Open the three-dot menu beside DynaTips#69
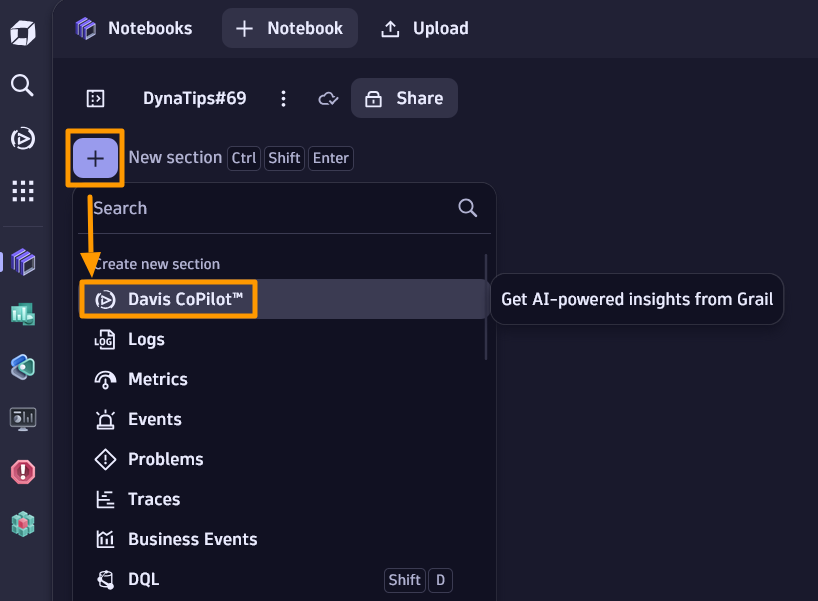This screenshot has height=601, width=818. click(283, 98)
